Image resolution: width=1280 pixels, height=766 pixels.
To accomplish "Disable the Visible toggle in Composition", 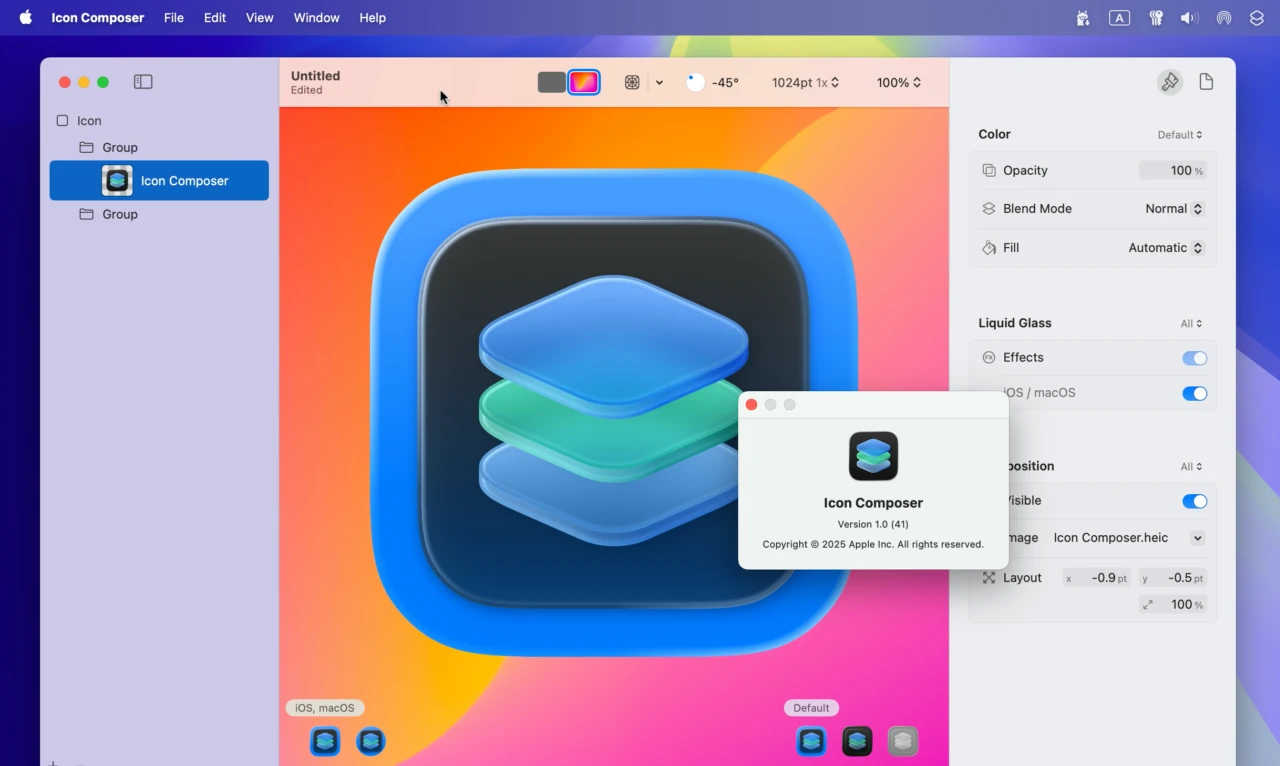I will (1194, 501).
